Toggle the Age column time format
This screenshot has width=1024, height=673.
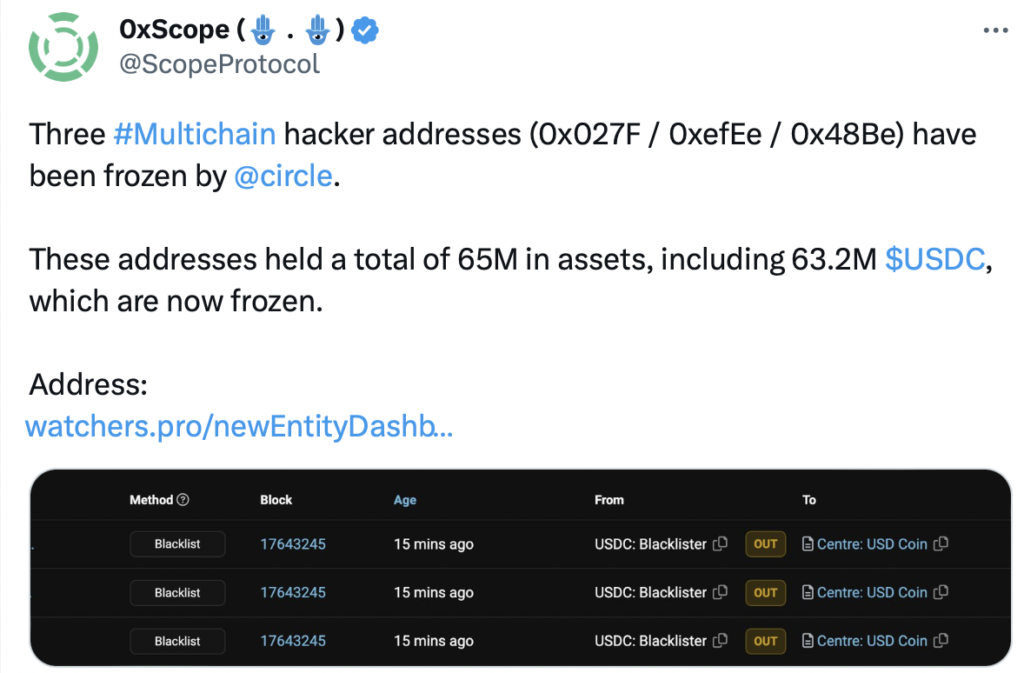click(405, 500)
